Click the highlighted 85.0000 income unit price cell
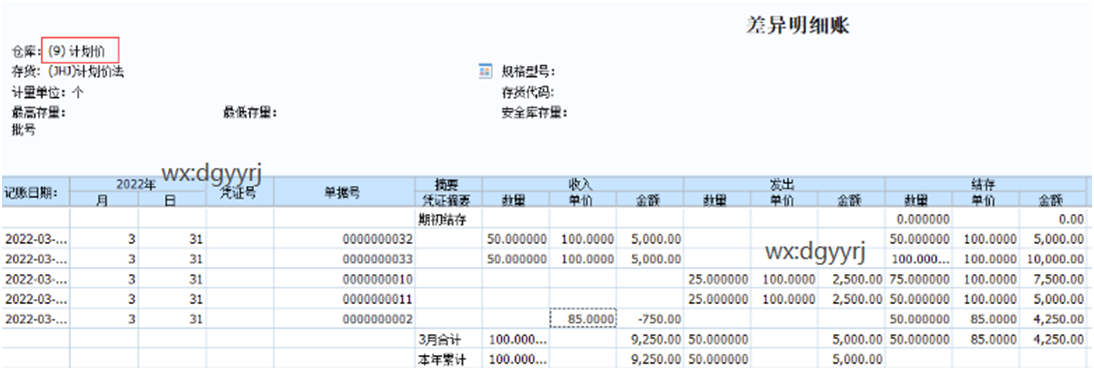Screen dimensions: 1094x370 pos(583,319)
